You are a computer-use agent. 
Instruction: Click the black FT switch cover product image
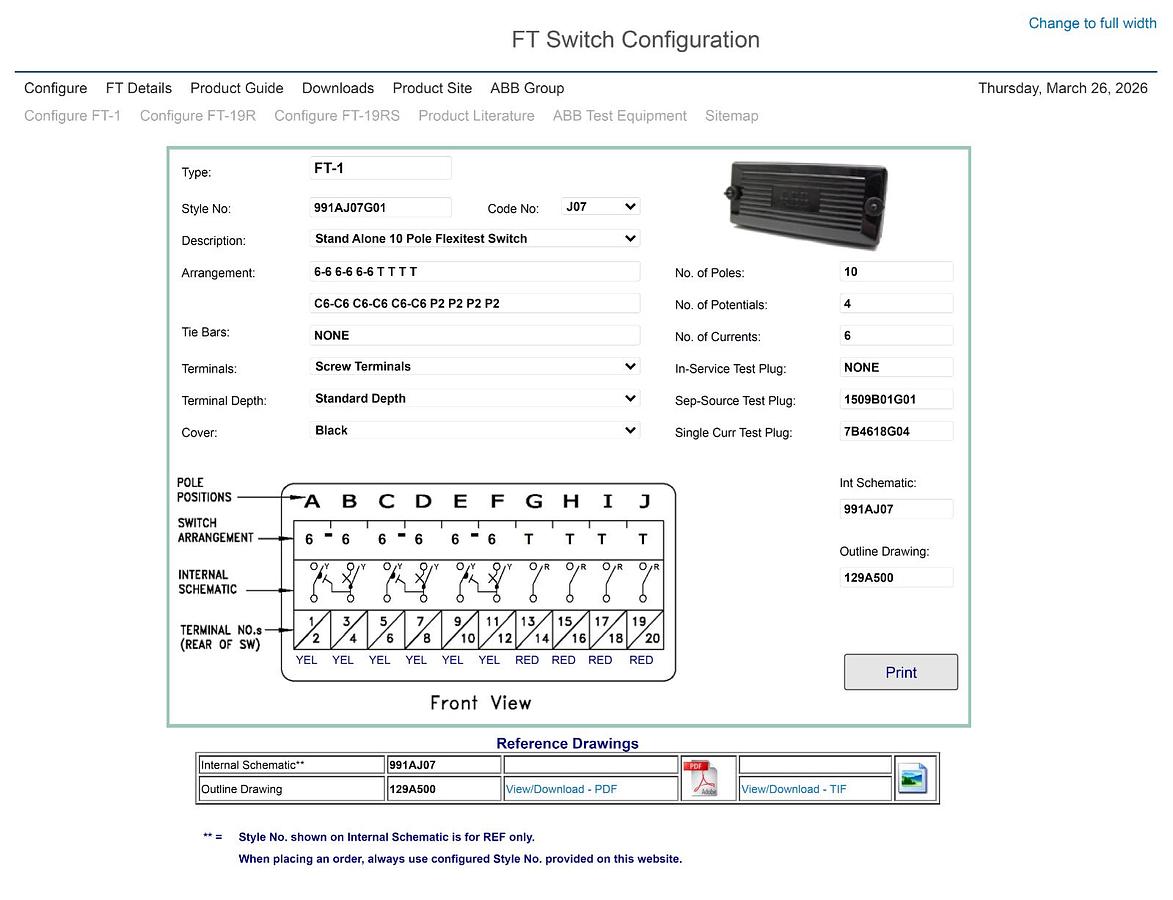coord(806,204)
